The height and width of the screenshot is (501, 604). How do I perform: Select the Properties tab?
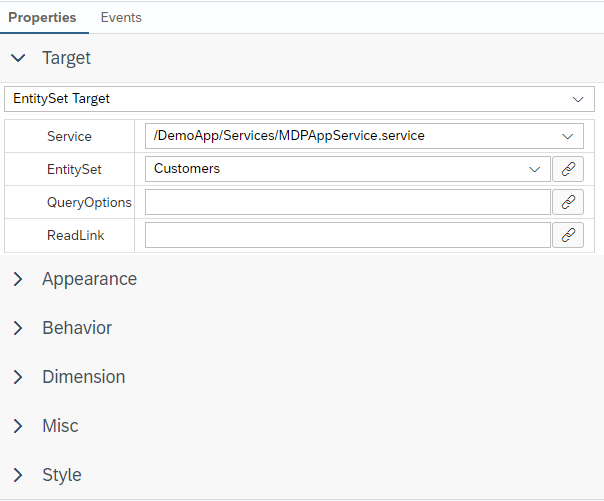(42, 17)
